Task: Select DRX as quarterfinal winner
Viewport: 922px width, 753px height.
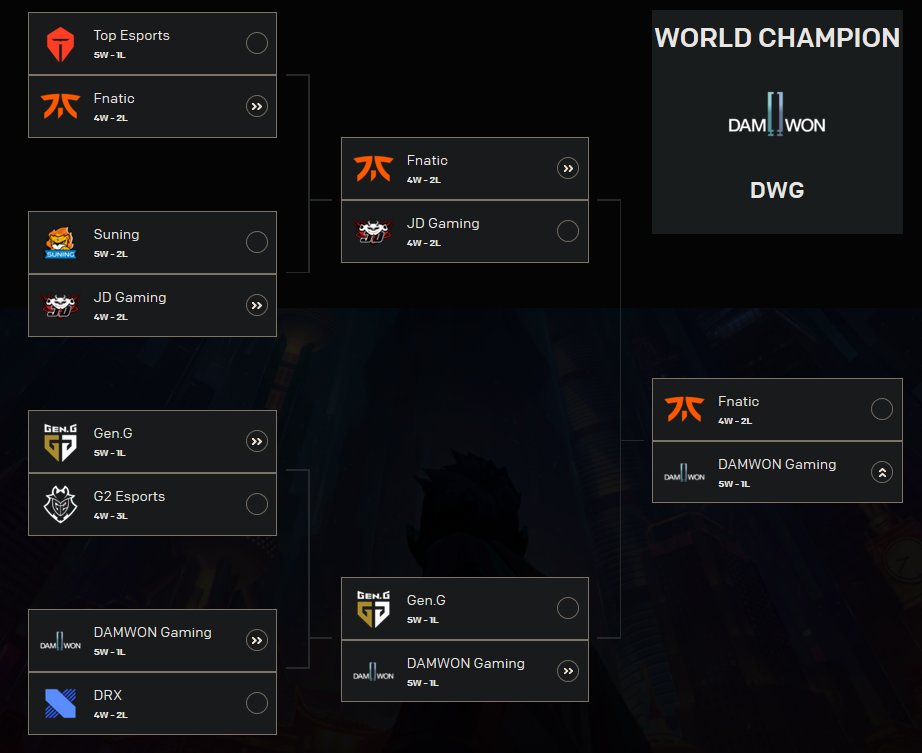Action: (257, 702)
